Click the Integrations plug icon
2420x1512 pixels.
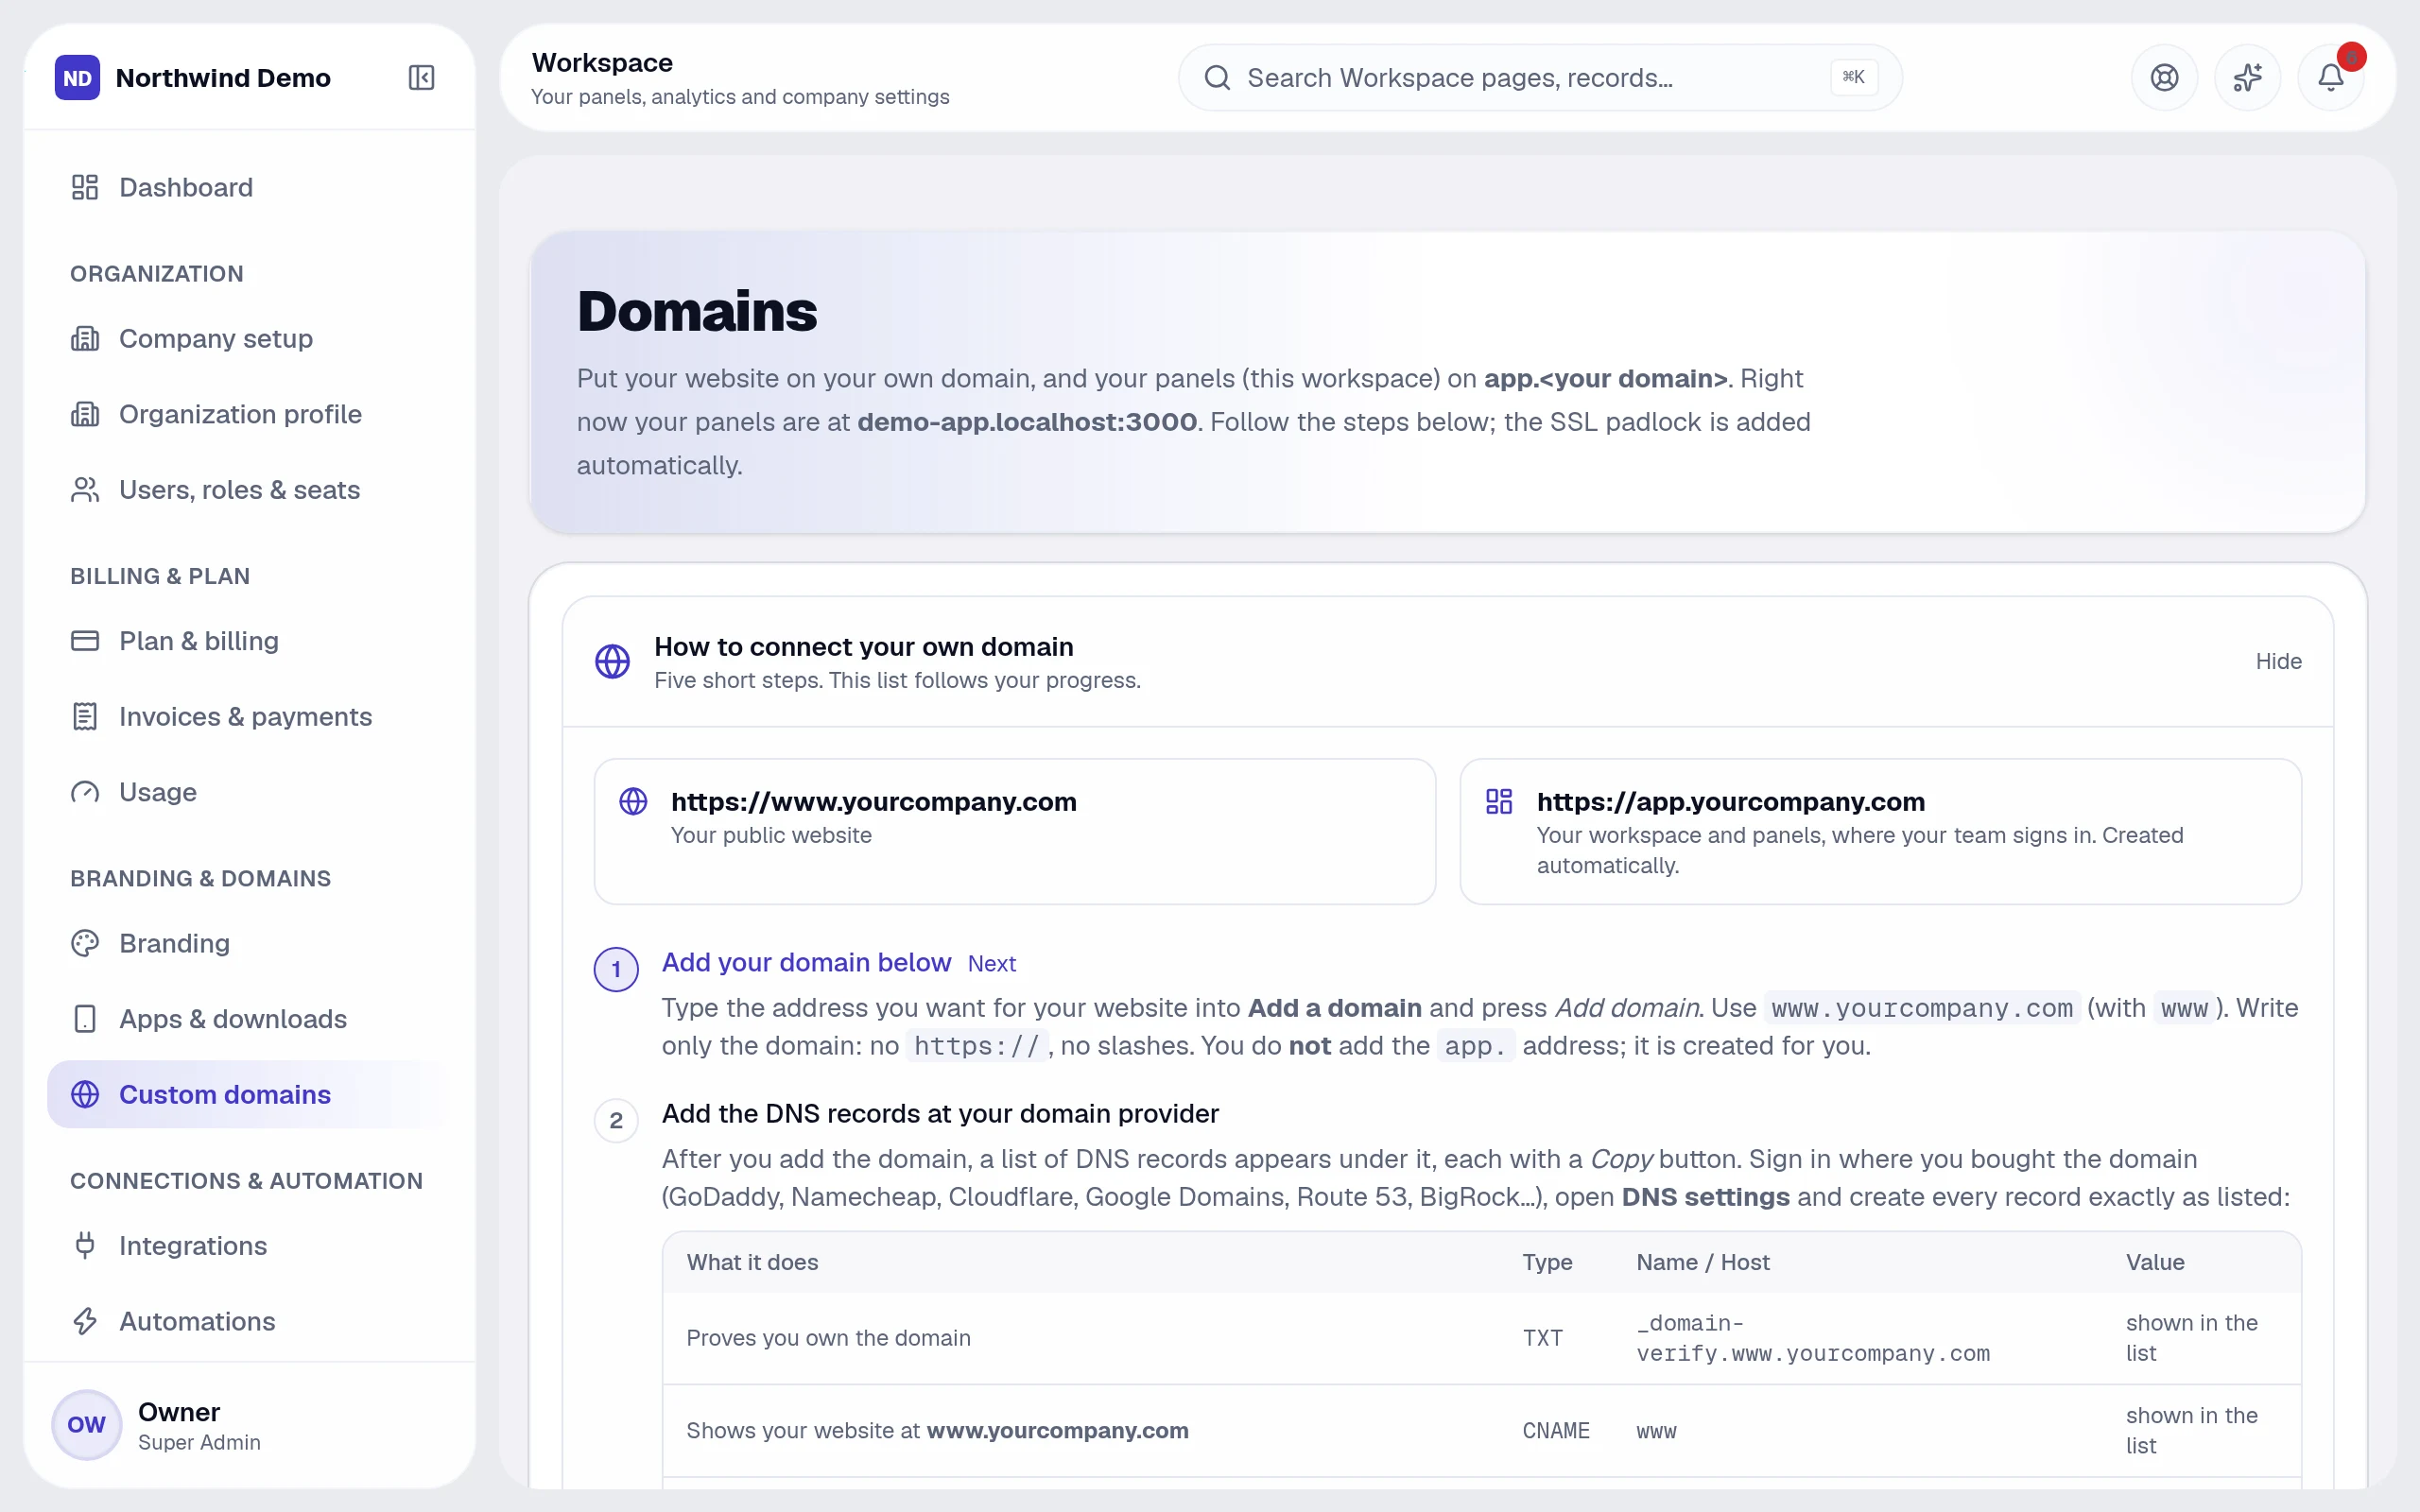coord(85,1245)
